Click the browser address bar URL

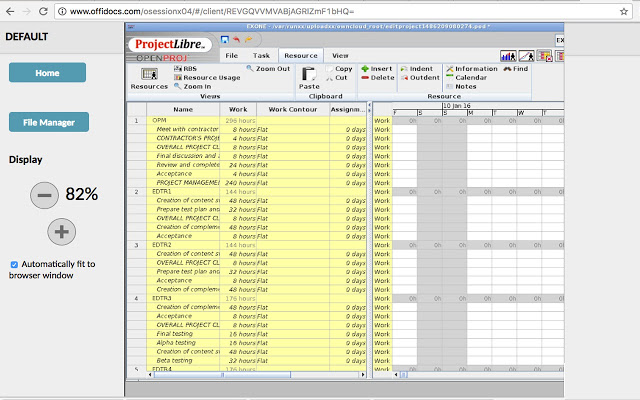click(212, 11)
